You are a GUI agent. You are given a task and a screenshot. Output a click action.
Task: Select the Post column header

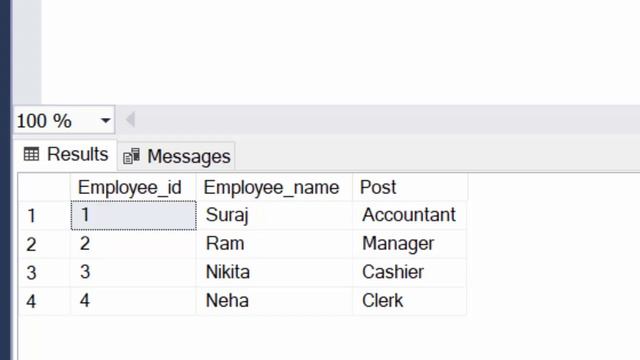point(410,187)
